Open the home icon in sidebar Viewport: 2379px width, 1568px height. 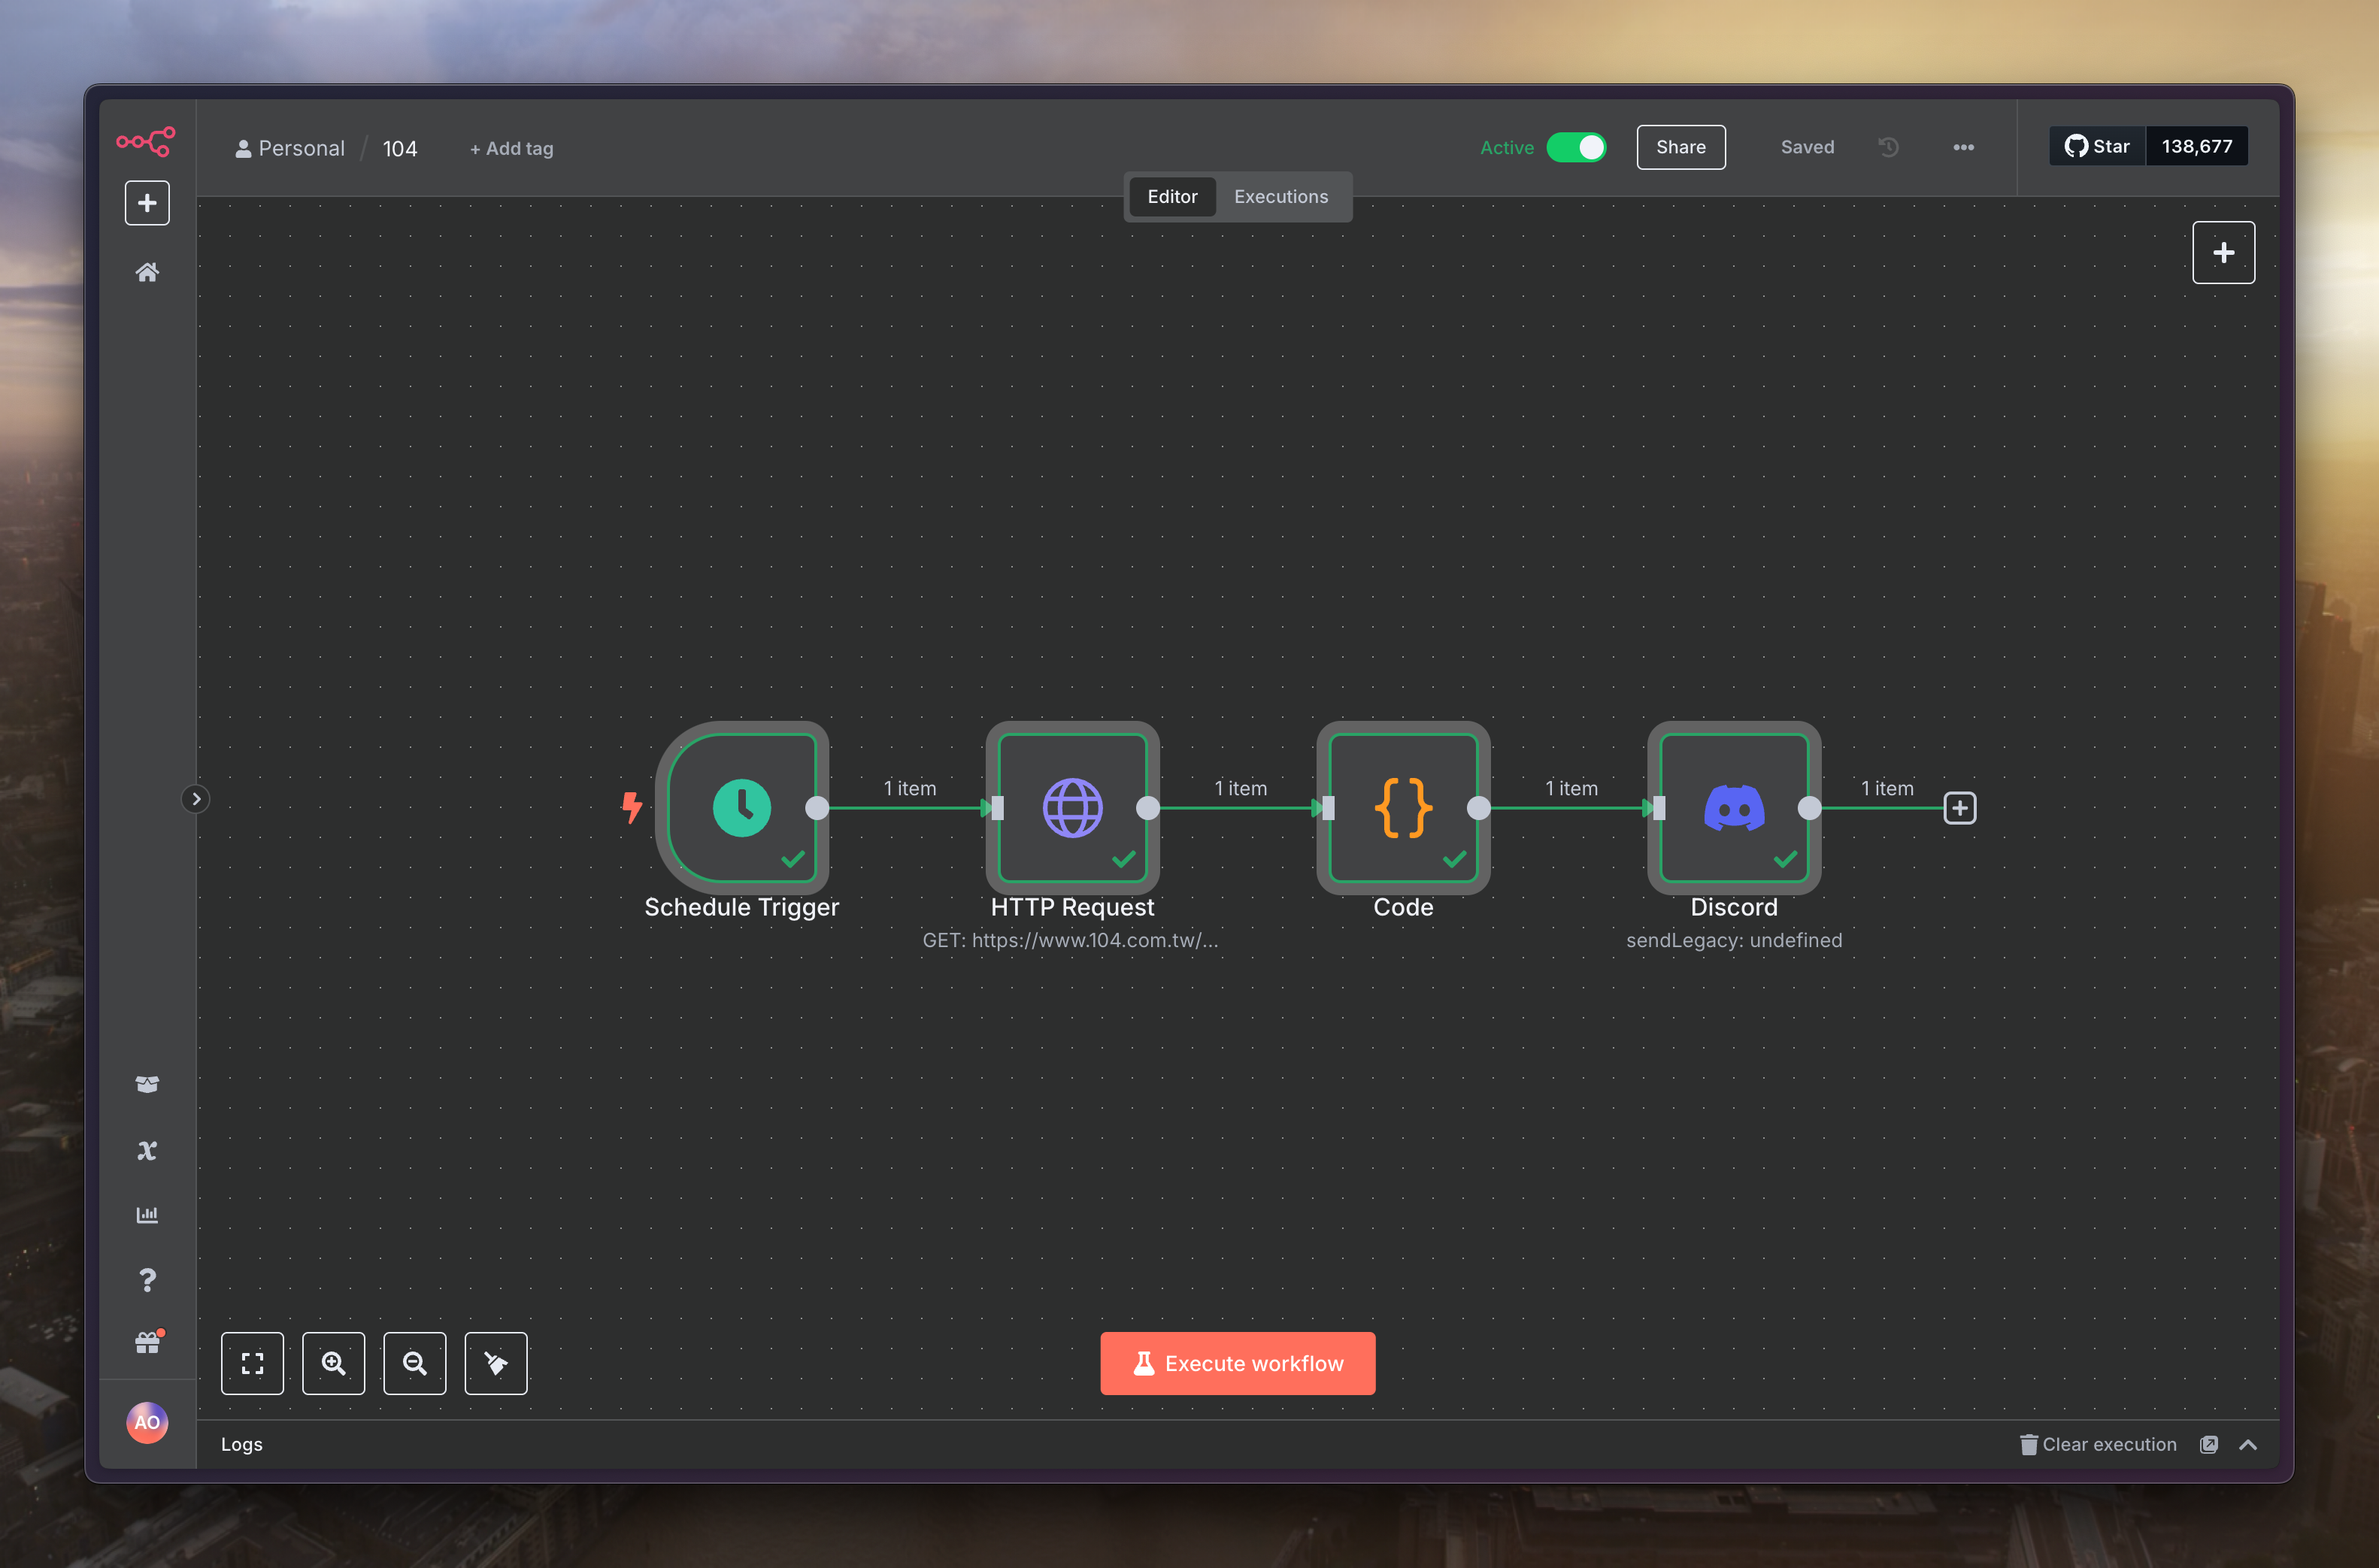click(147, 272)
